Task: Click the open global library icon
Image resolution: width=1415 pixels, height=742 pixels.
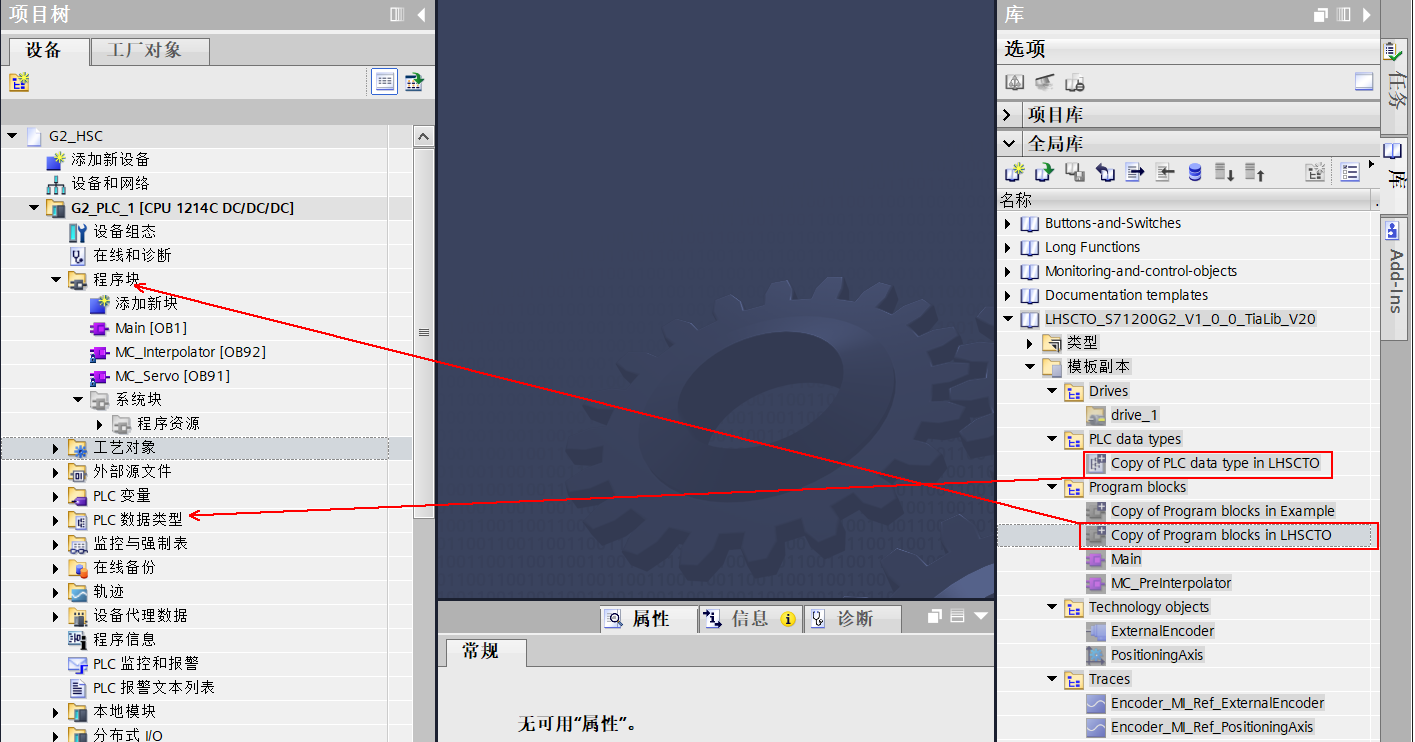Action: coord(1044,172)
